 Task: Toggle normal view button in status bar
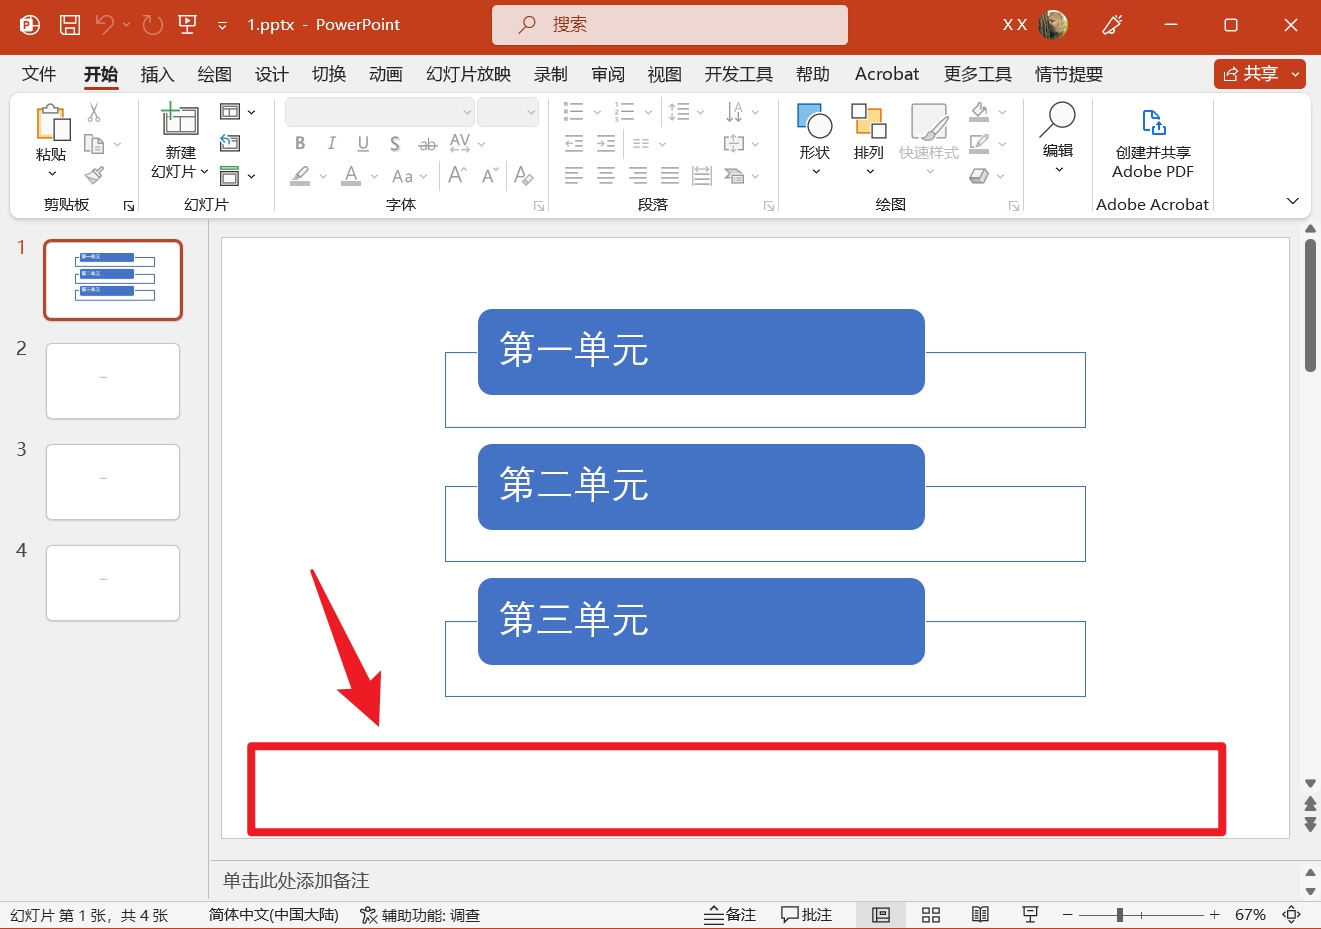[x=881, y=915]
